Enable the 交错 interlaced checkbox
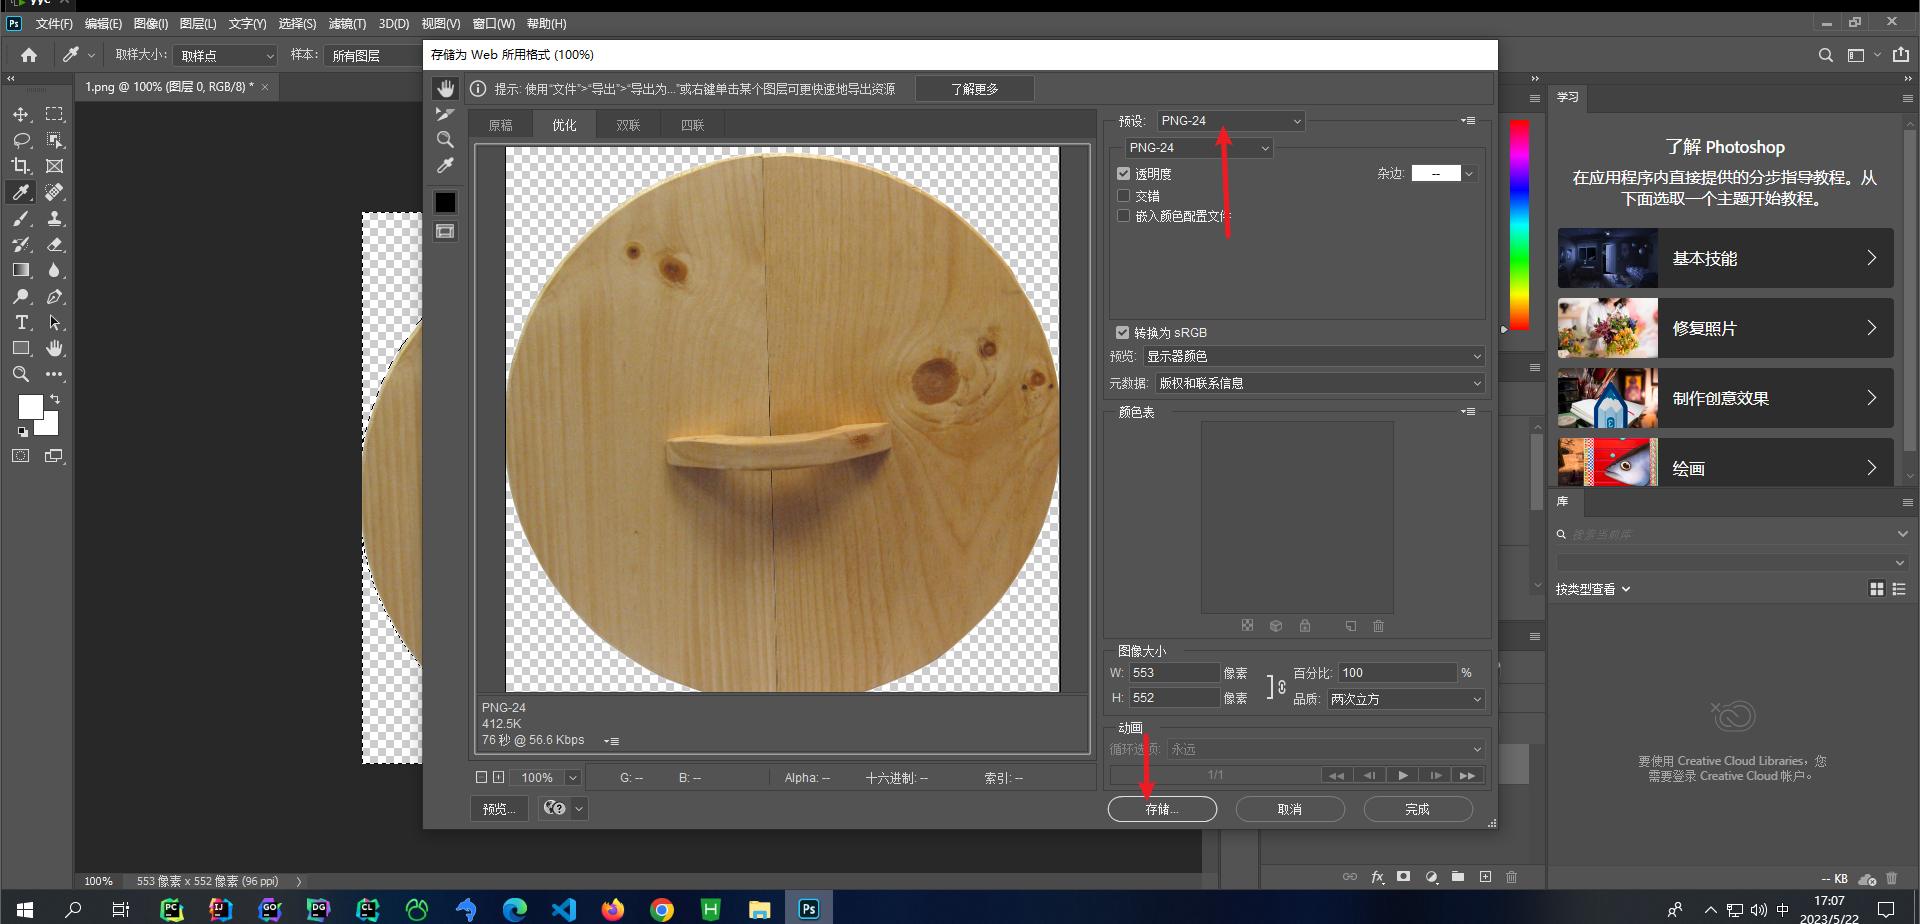This screenshot has height=924, width=1920. 1123,196
